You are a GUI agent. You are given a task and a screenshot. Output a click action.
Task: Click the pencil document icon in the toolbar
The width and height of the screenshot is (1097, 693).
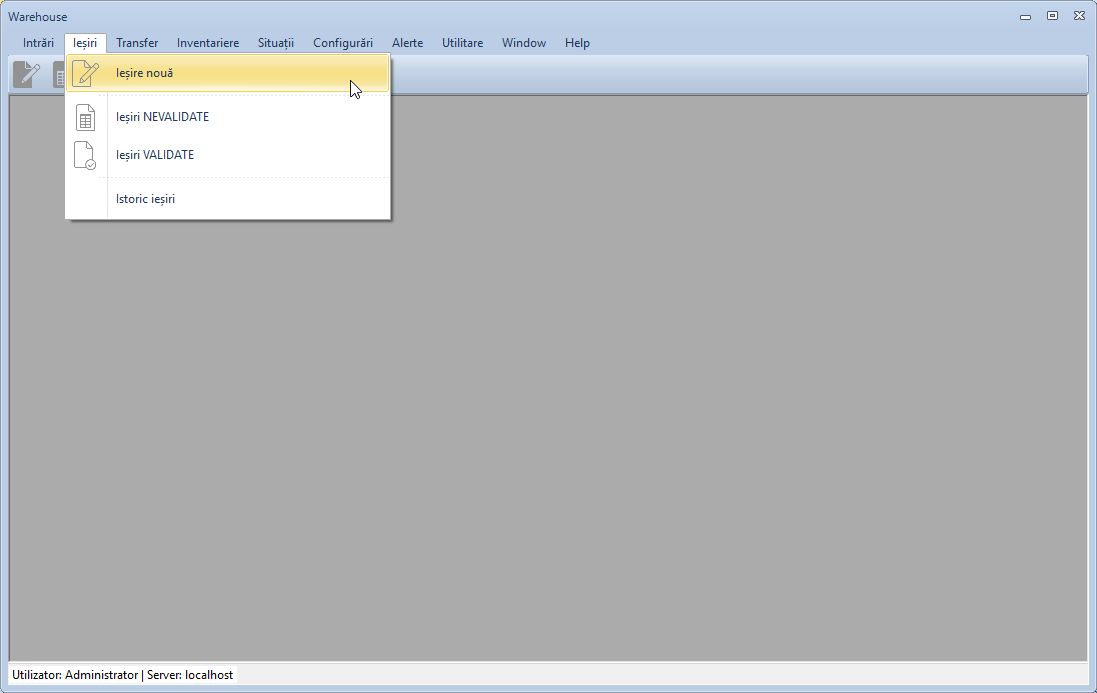pyautogui.click(x=26, y=74)
